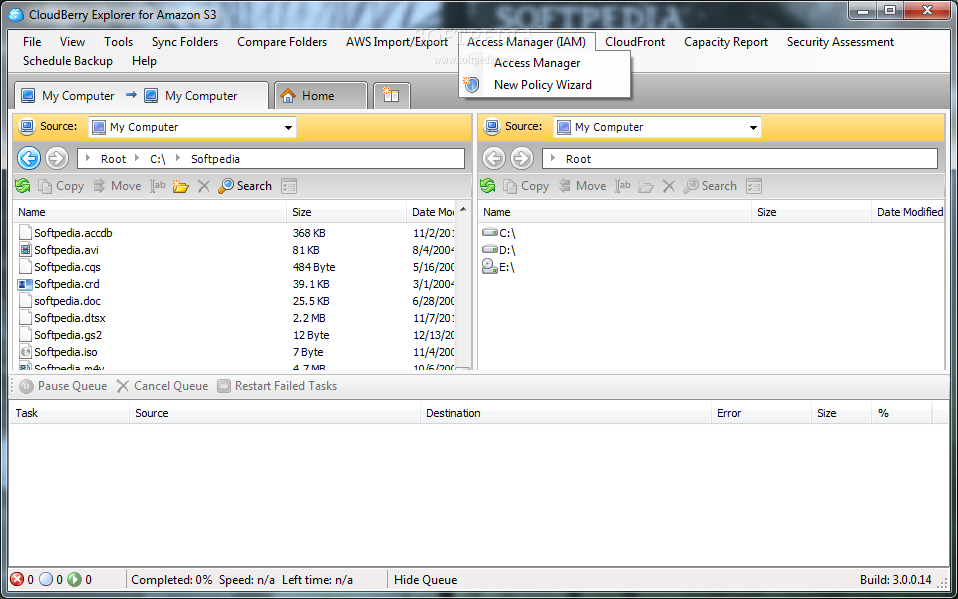The image size is (958, 599).
Task: Click Copy in left pane toolbar
Action: [x=61, y=186]
